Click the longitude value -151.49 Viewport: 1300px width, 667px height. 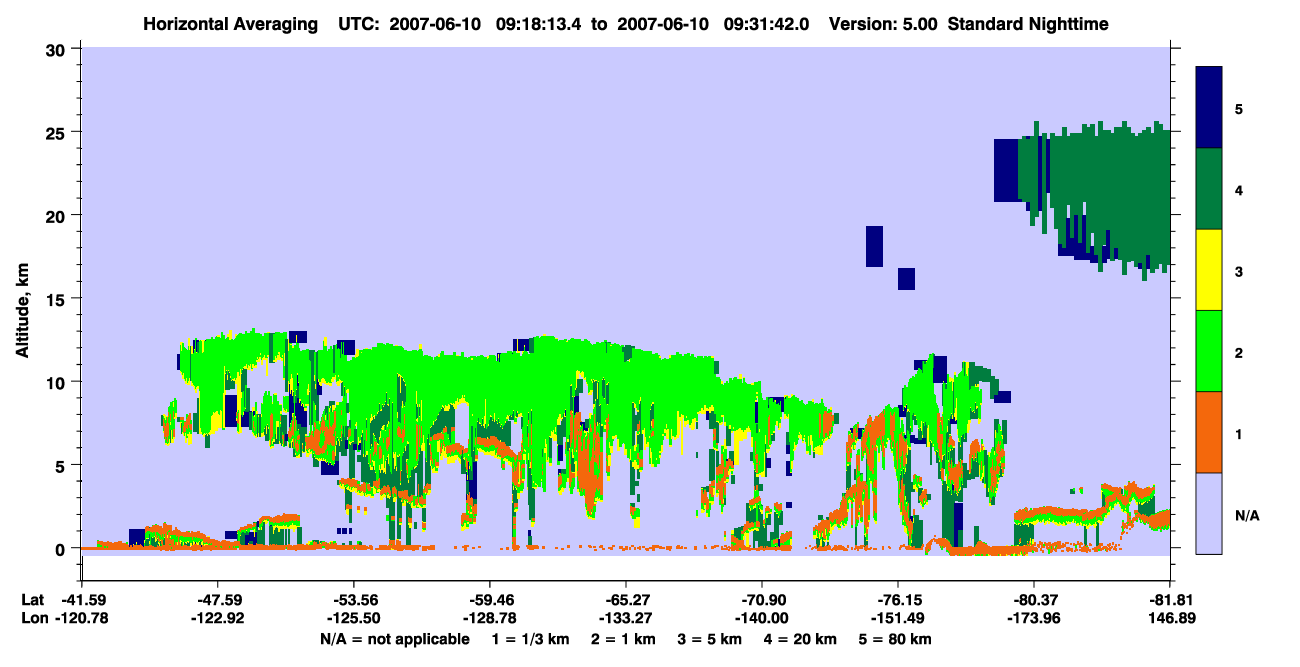pyautogui.click(x=898, y=619)
